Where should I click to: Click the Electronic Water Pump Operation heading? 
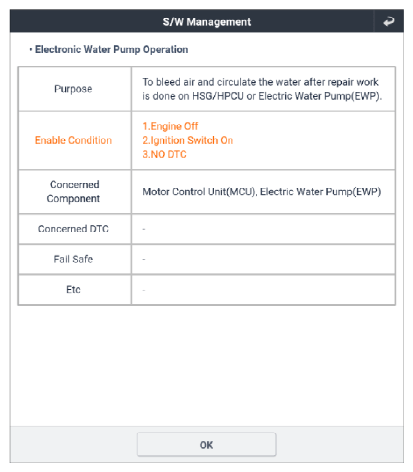[109, 50]
